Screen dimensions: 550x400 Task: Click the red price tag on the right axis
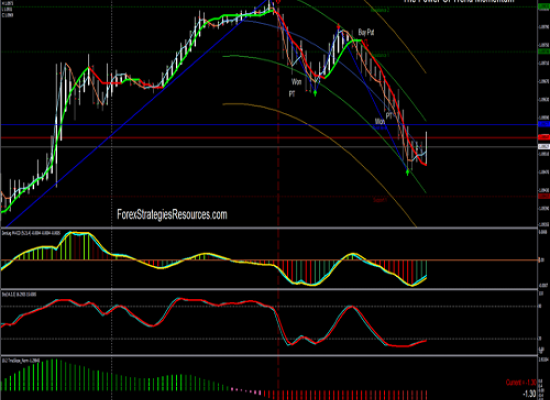click(x=544, y=137)
